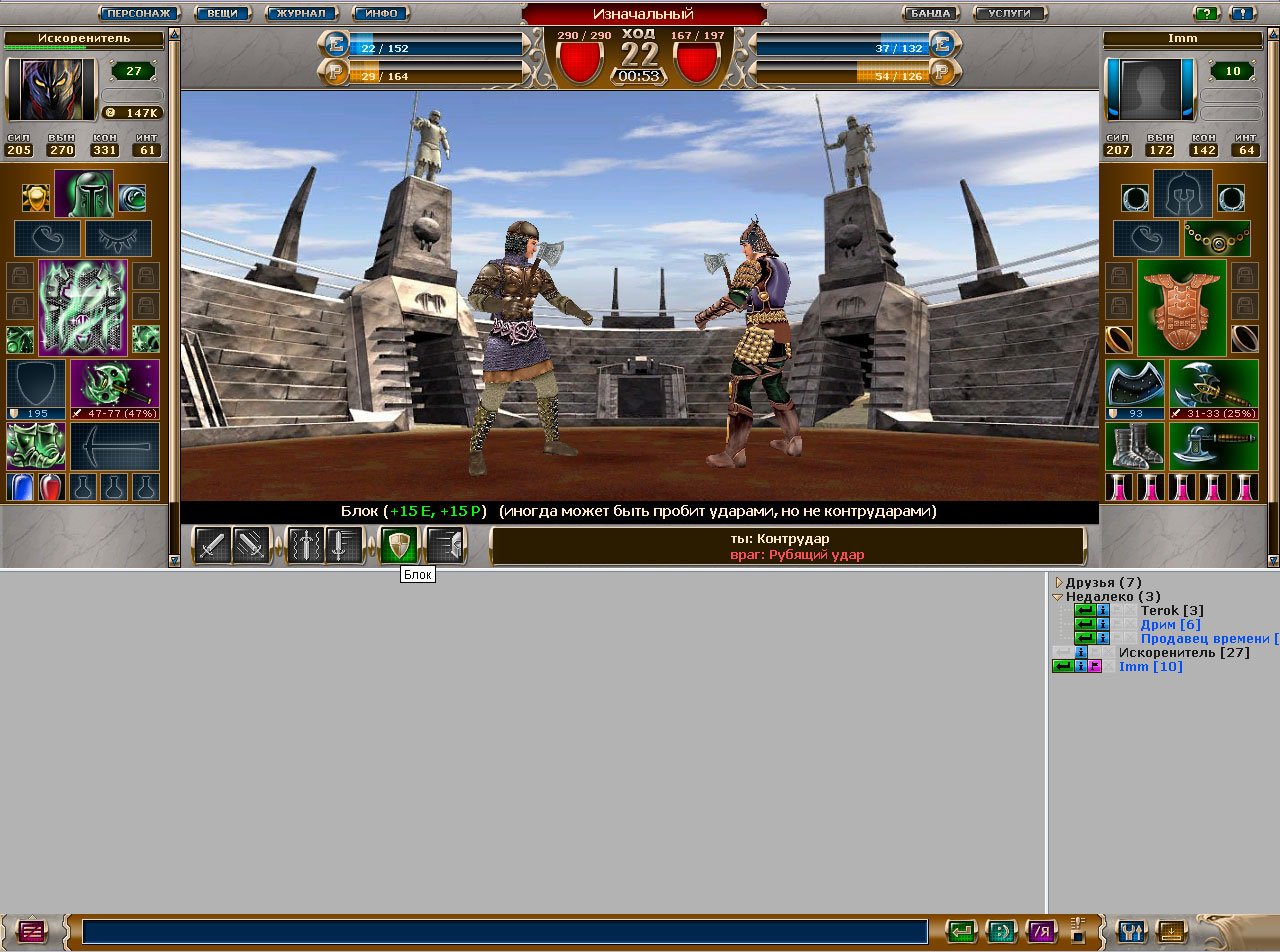Click Imm's opponent portrait

pos(1150,89)
